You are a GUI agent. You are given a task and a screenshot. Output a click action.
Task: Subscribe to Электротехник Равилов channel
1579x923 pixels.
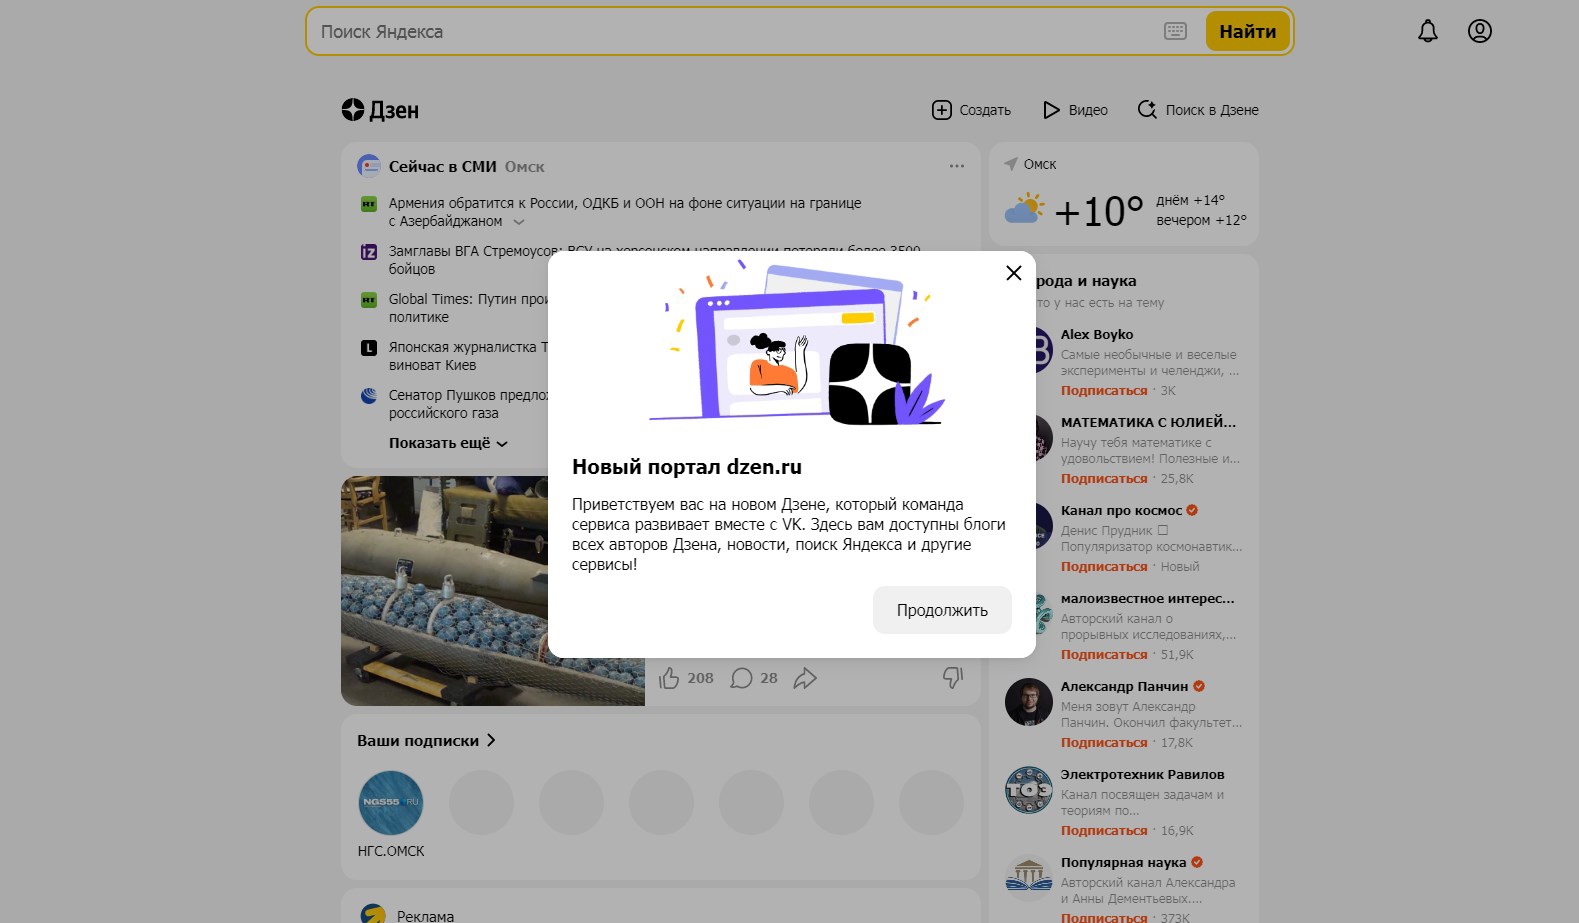point(1104,831)
